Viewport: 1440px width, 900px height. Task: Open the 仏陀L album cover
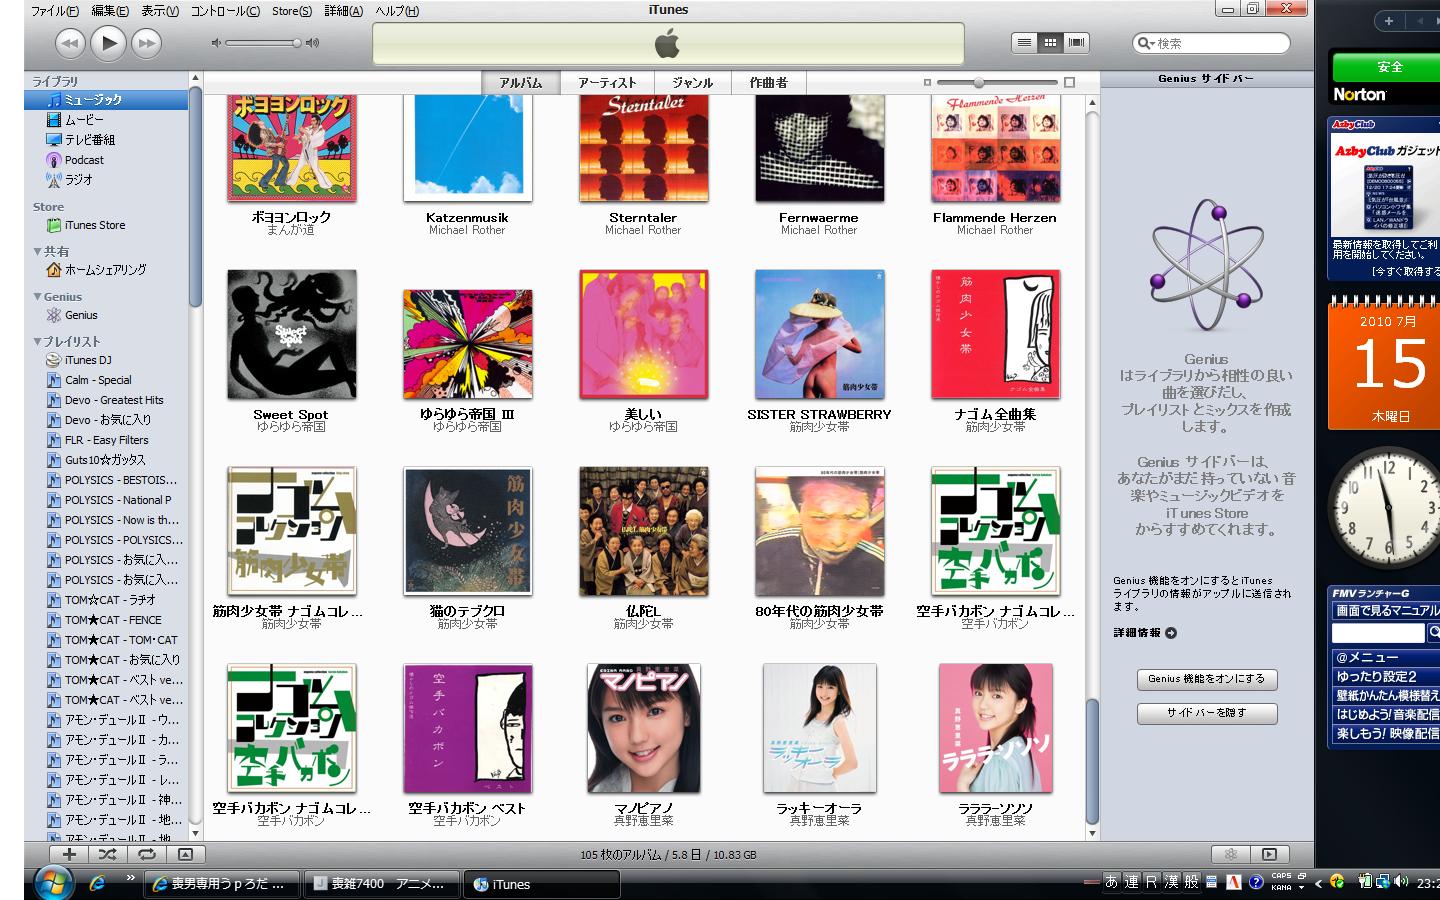644,532
